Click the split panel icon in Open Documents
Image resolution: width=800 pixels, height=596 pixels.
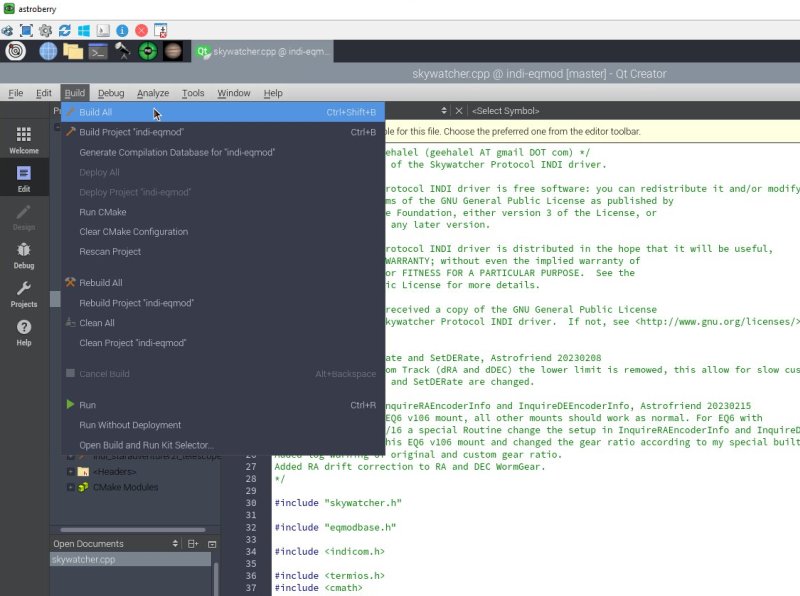[x=193, y=544]
